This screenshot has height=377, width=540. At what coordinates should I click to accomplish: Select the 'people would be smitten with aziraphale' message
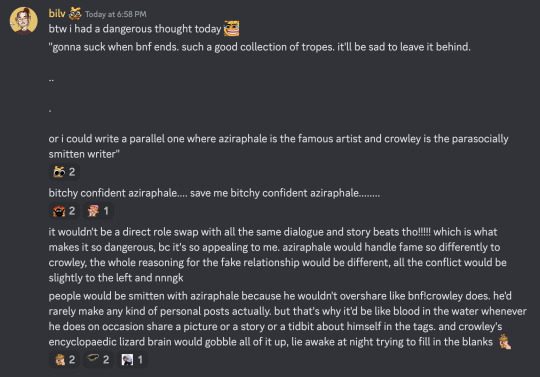click(288, 319)
